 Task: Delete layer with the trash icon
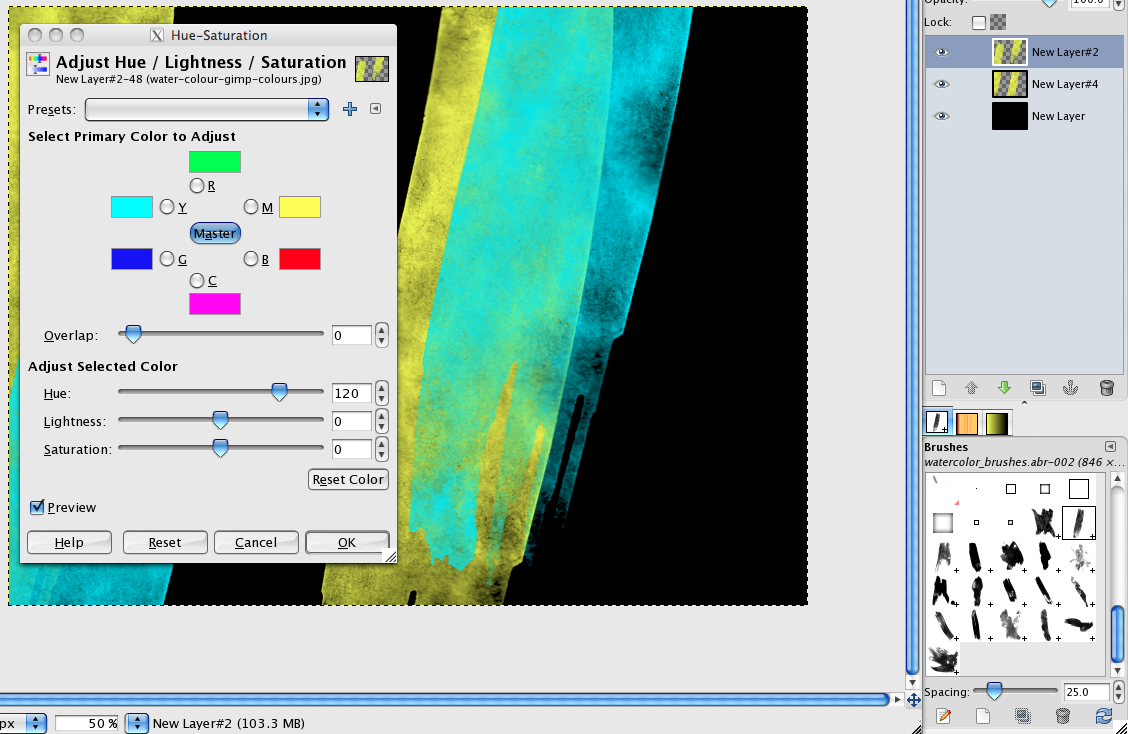1106,389
